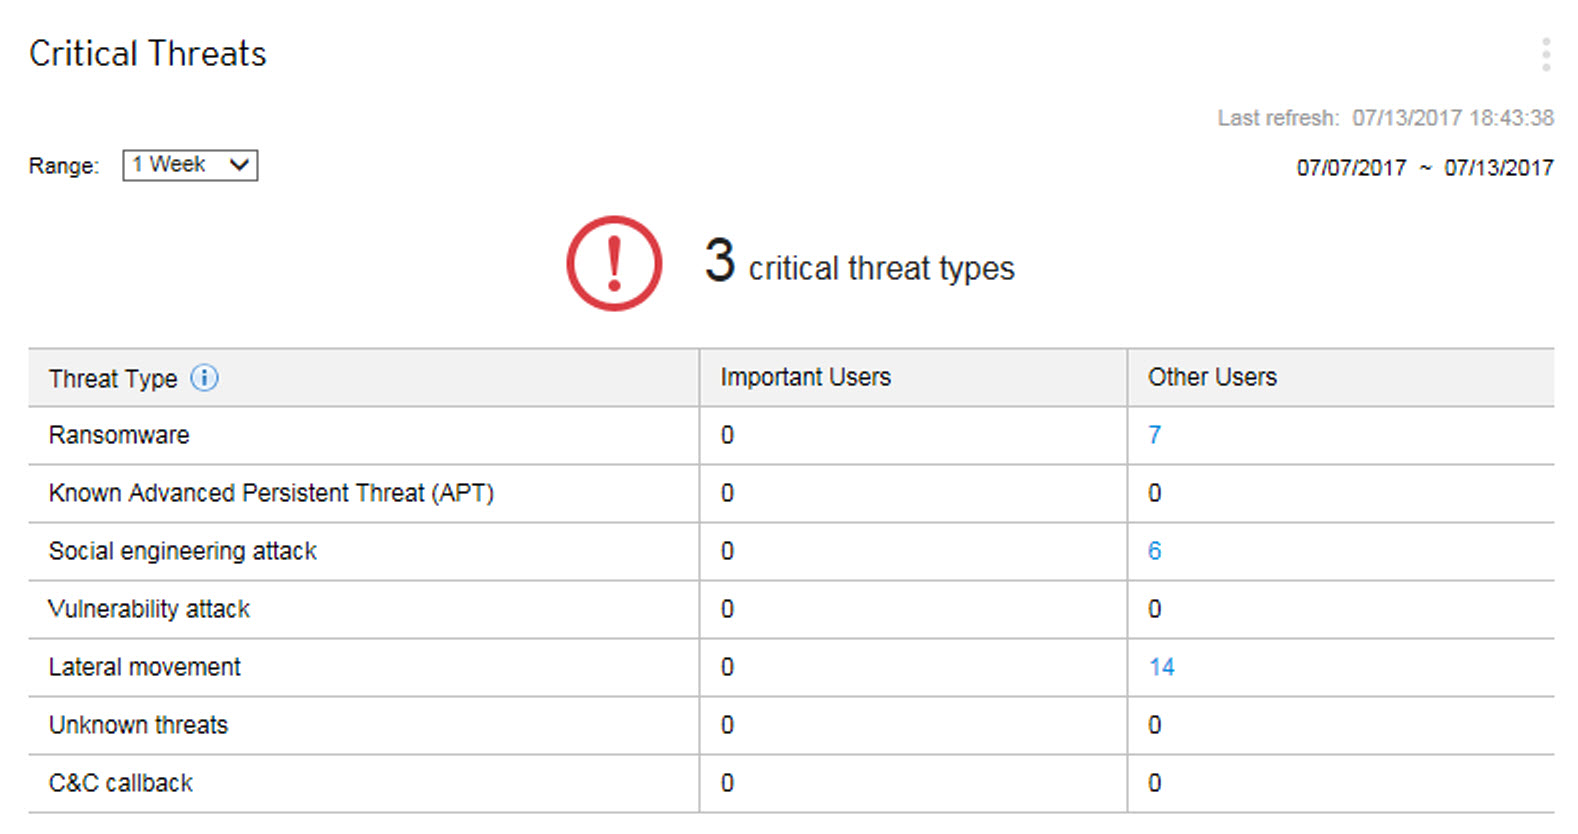Click the Last refresh timestamp text
The image size is (1578, 834).
(x=1385, y=118)
